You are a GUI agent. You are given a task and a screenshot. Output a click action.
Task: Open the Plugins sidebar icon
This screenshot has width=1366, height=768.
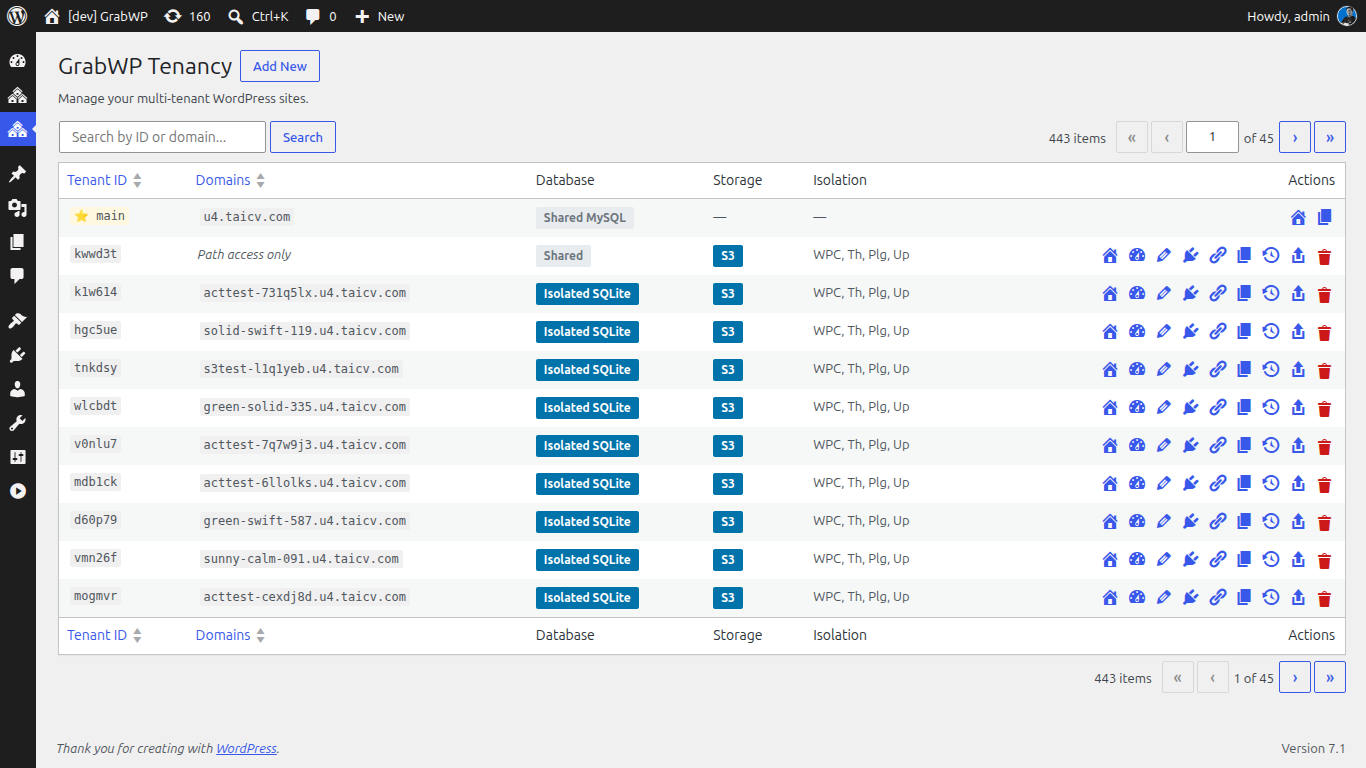pyautogui.click(x=17, y=355)
